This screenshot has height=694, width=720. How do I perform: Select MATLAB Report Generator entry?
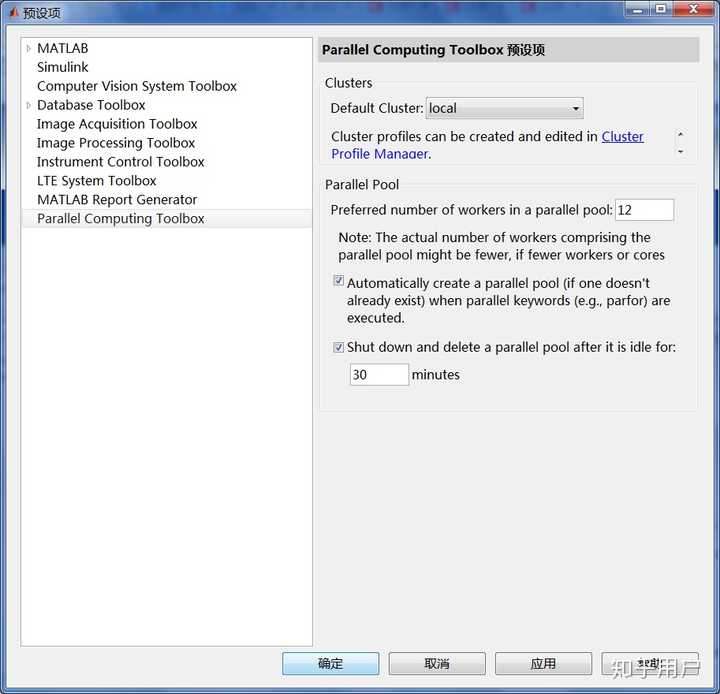(117, 200)
